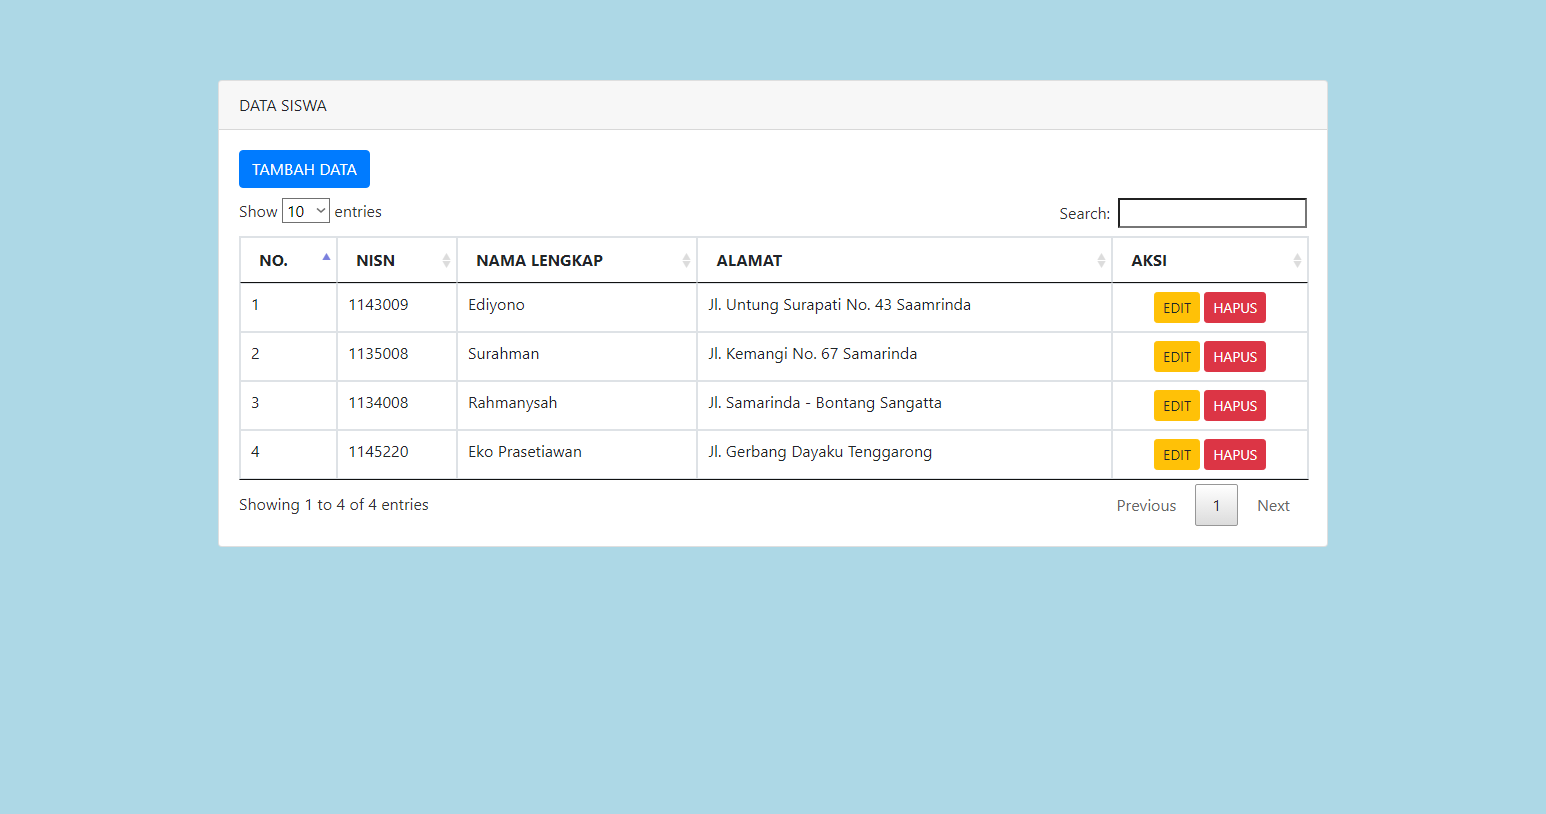The image size is (1546, 814).
Task: Delete Surahman with HAPUS button
Action: (x=1235, y=357)
